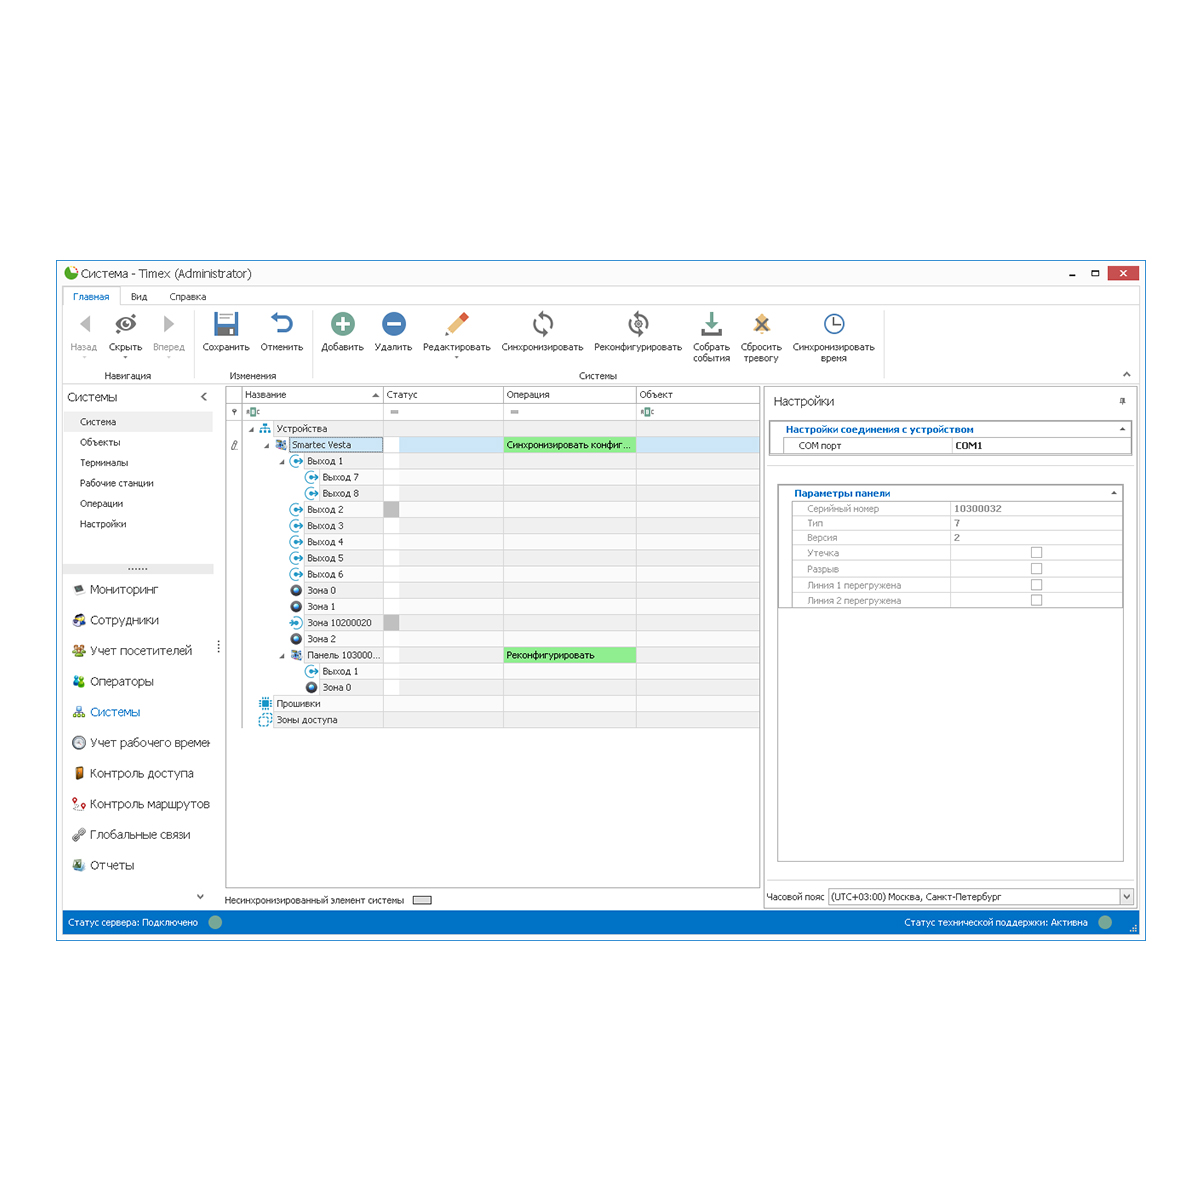Enable the Линия 1 перегружена checkbox
This screenshot has height=1200, width=1200.
click(1036, 585)
